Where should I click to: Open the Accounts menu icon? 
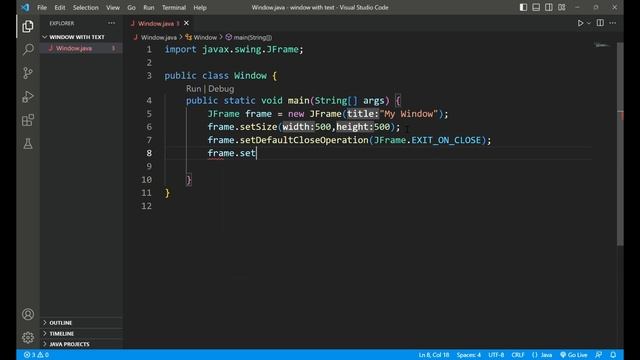28,314
